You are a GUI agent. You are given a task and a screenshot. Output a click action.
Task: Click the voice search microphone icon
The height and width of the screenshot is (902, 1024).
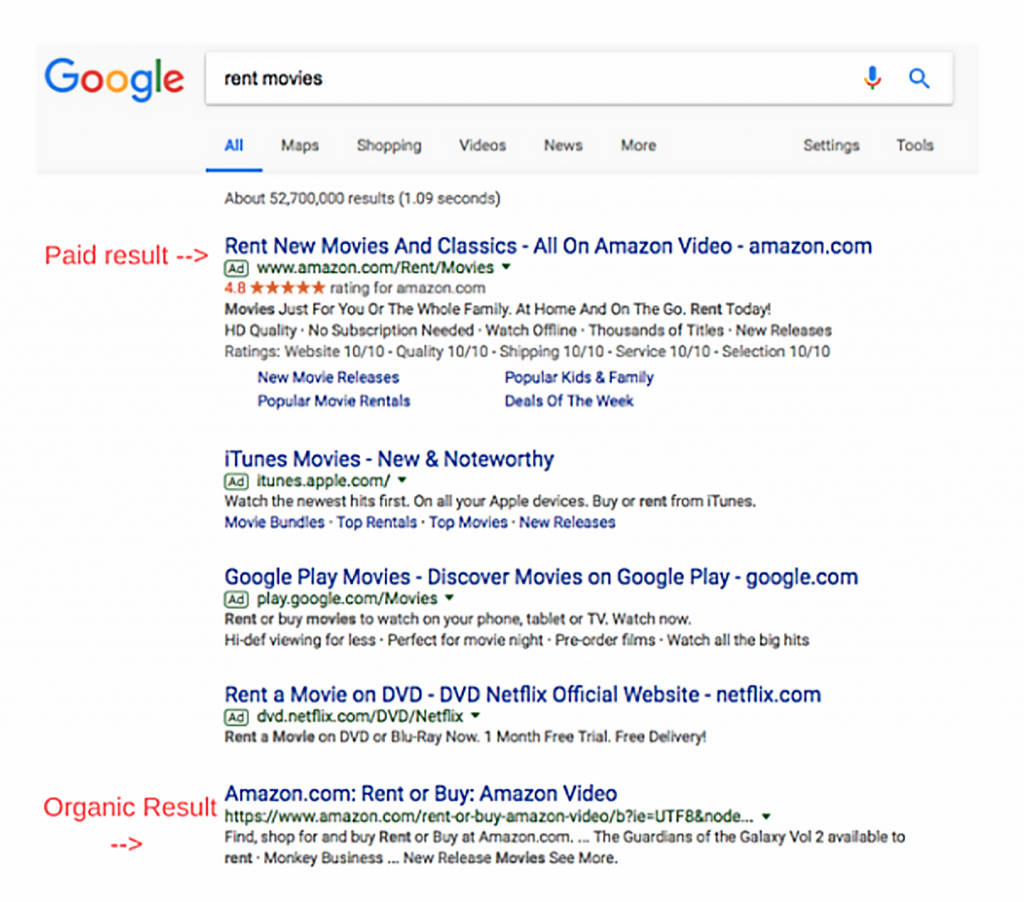click(872, 78)
